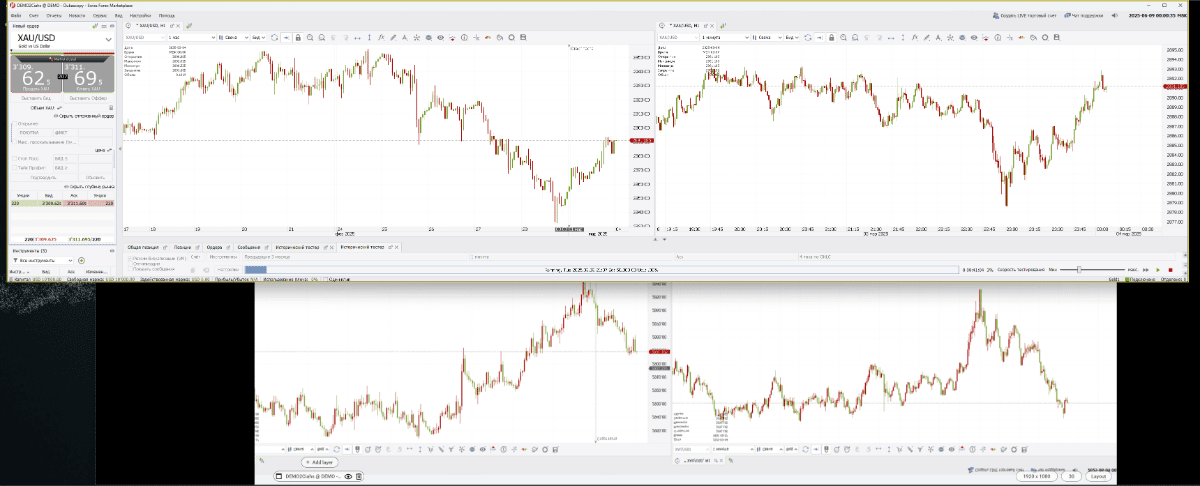Image resolution: width=1200 pixels, height=486 pixels.
Task: Click the tester speed slider
Action: (1080, 269)
